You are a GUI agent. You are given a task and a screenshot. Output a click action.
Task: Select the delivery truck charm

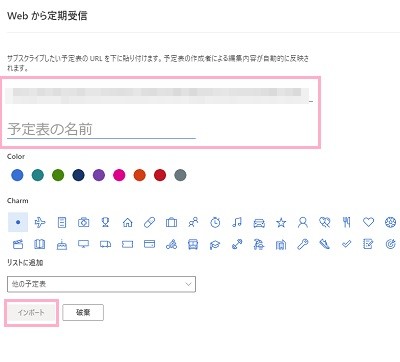coord(105,244)
